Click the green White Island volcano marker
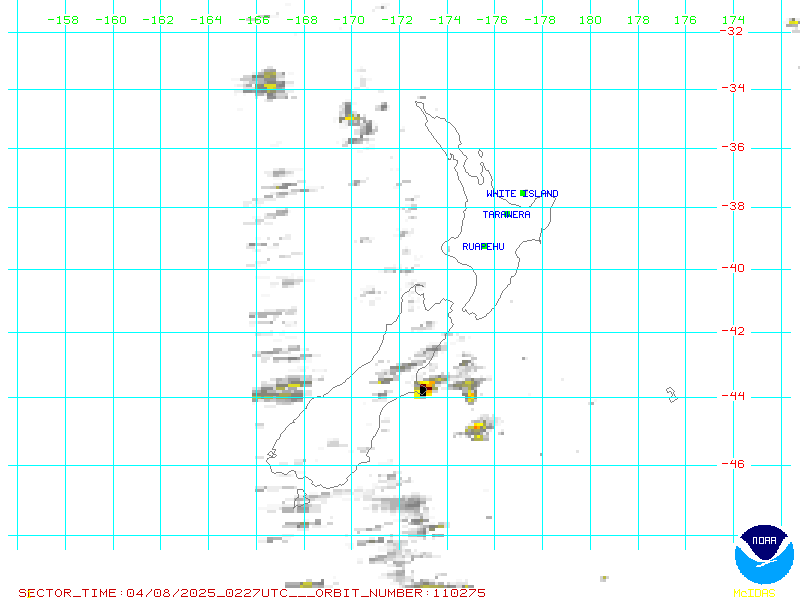 coord(522,193)
